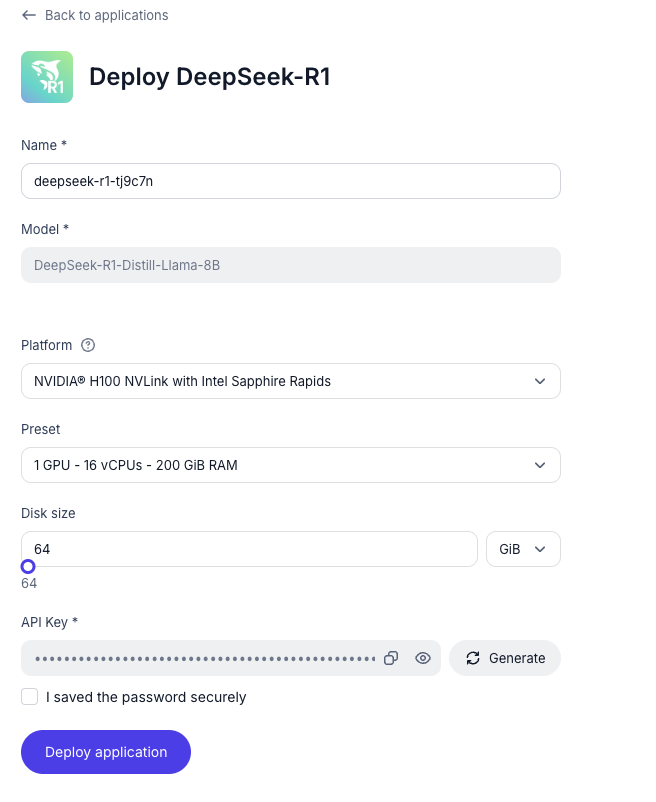Click the Disk size number field
Screen dimensions: 656x802
249,549
